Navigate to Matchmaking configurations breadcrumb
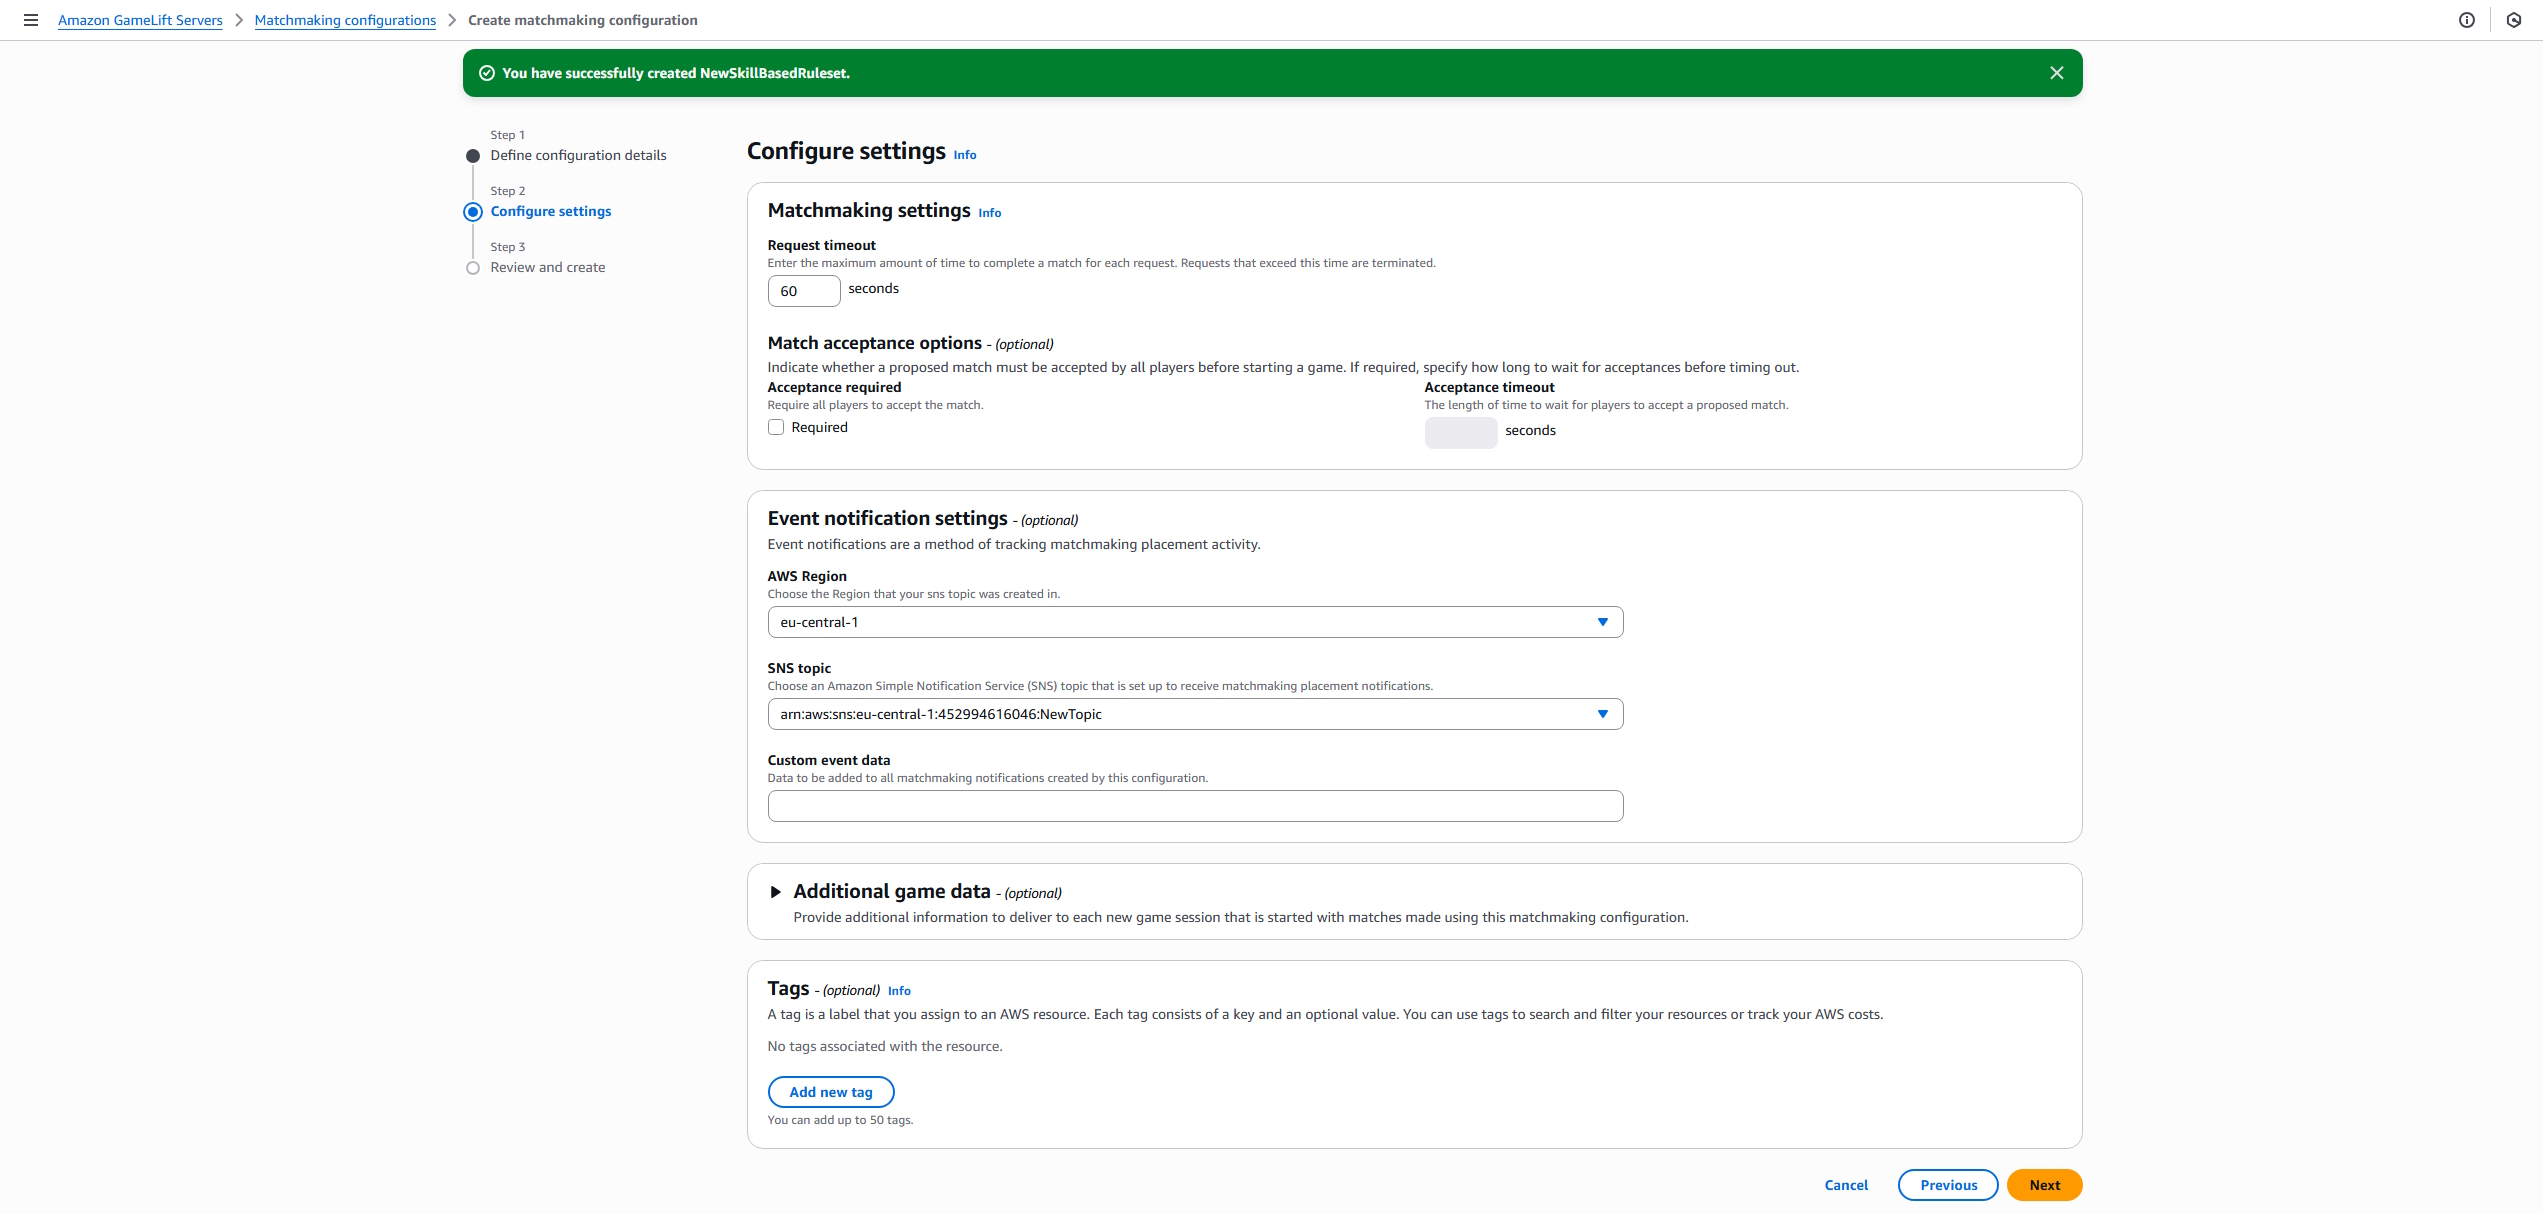Viewport: 2543px width, 1214px height. [345, 20]
